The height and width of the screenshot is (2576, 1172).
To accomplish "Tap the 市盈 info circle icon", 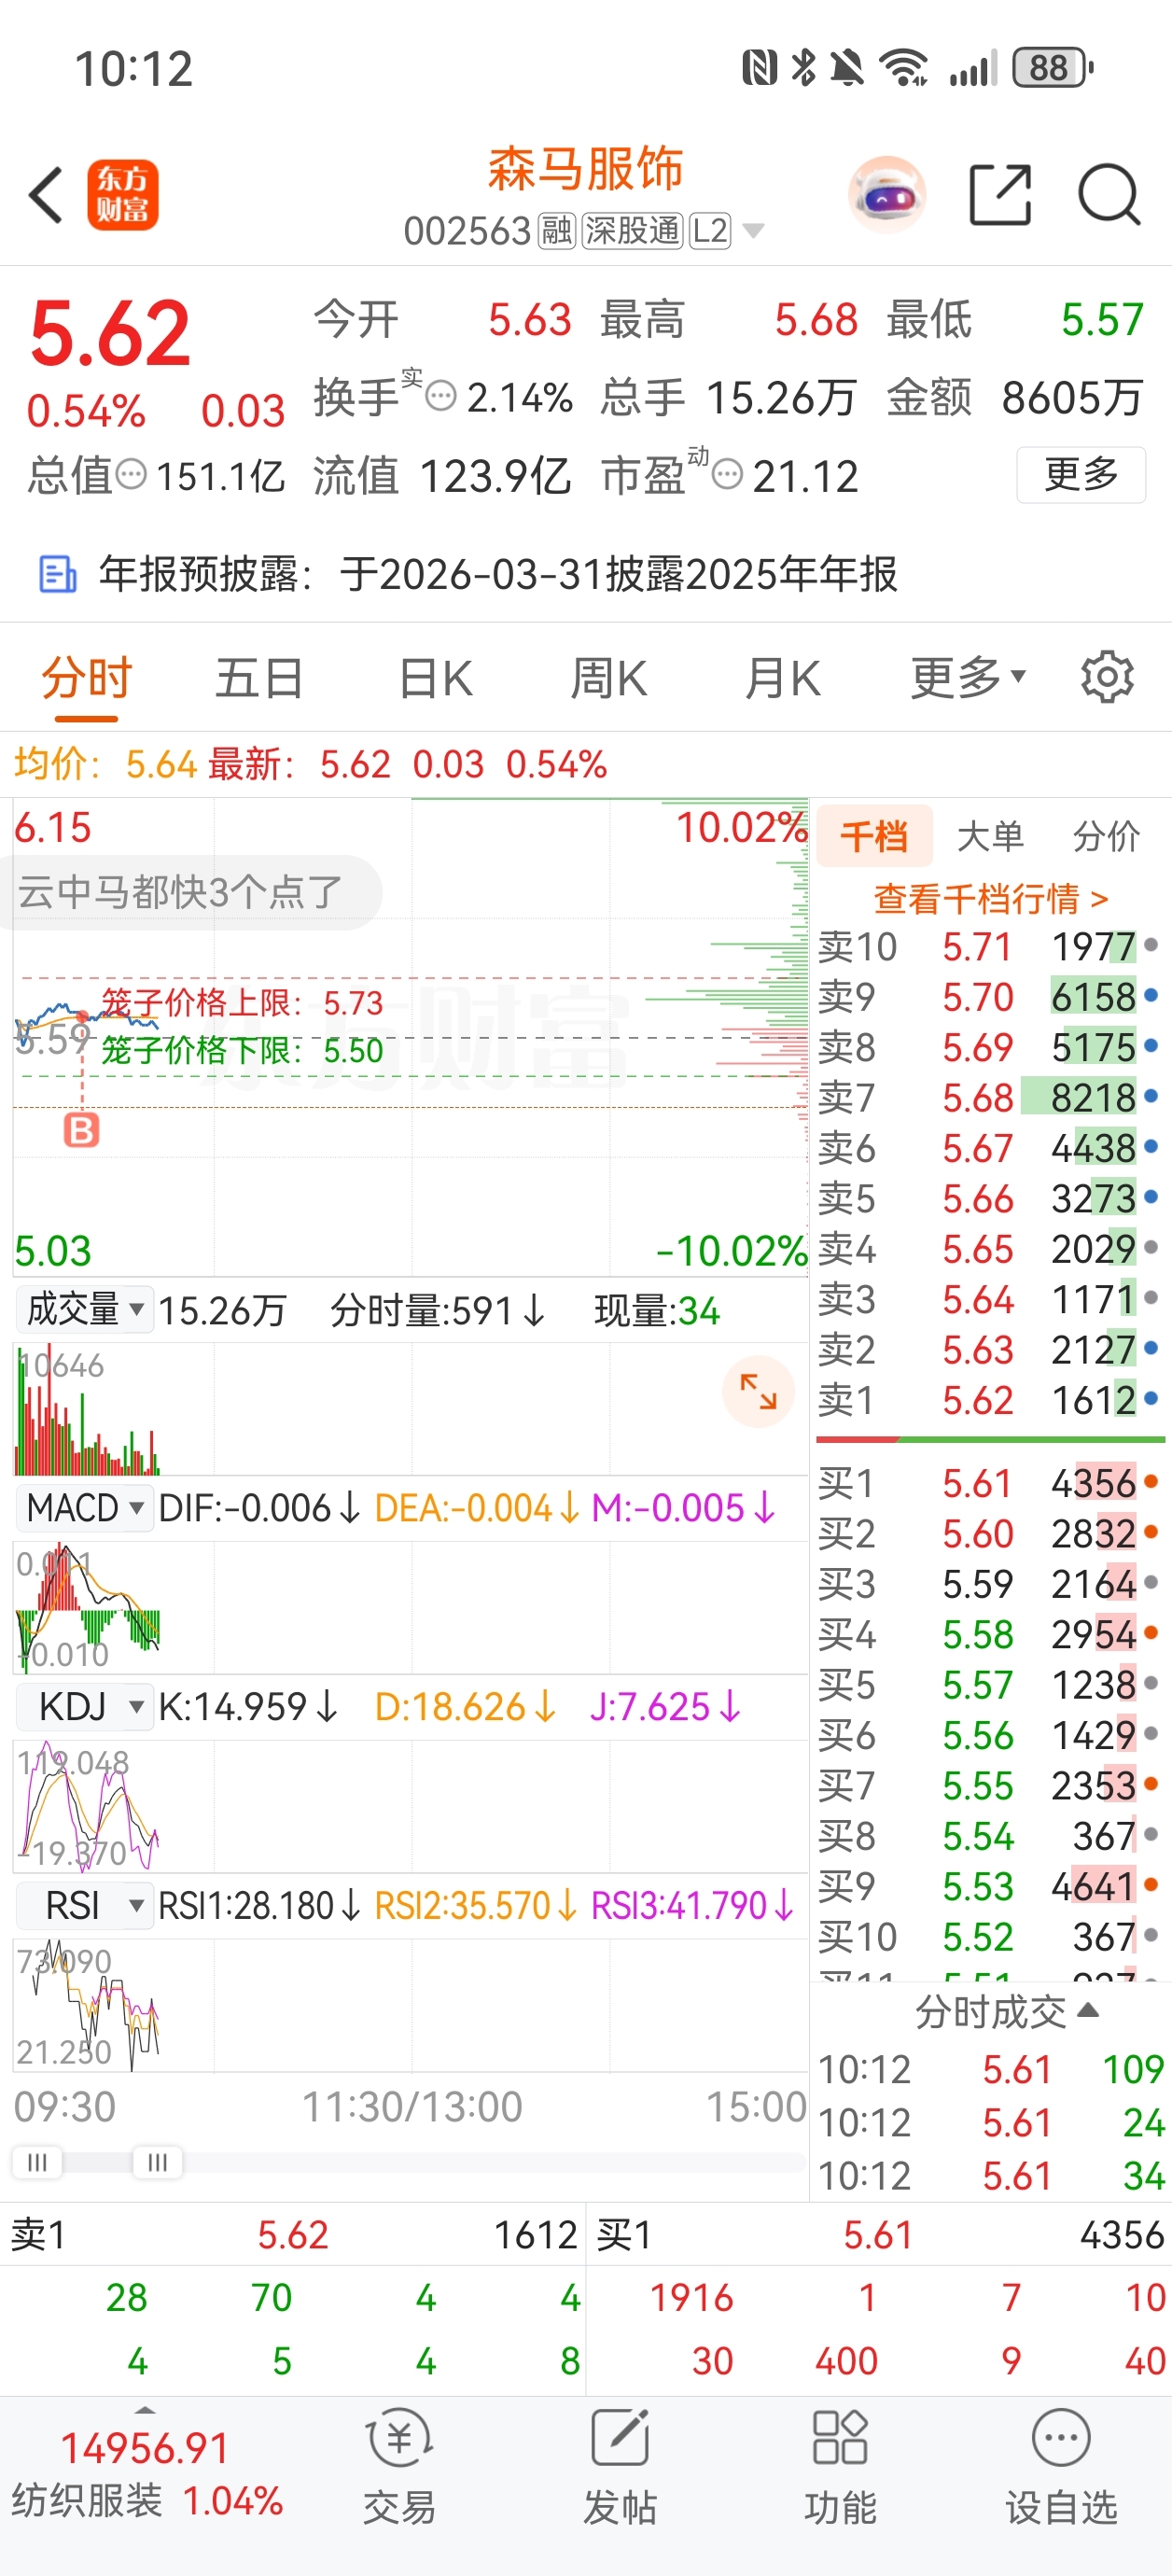I will pyautogui.click(x=728, y=474).
